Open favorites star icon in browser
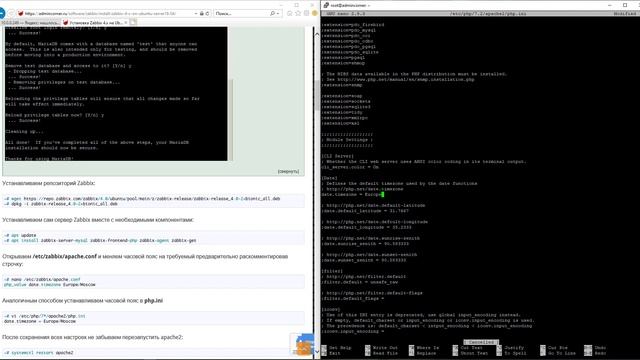This screenshot has width=640, height=360. coord(298,13)
